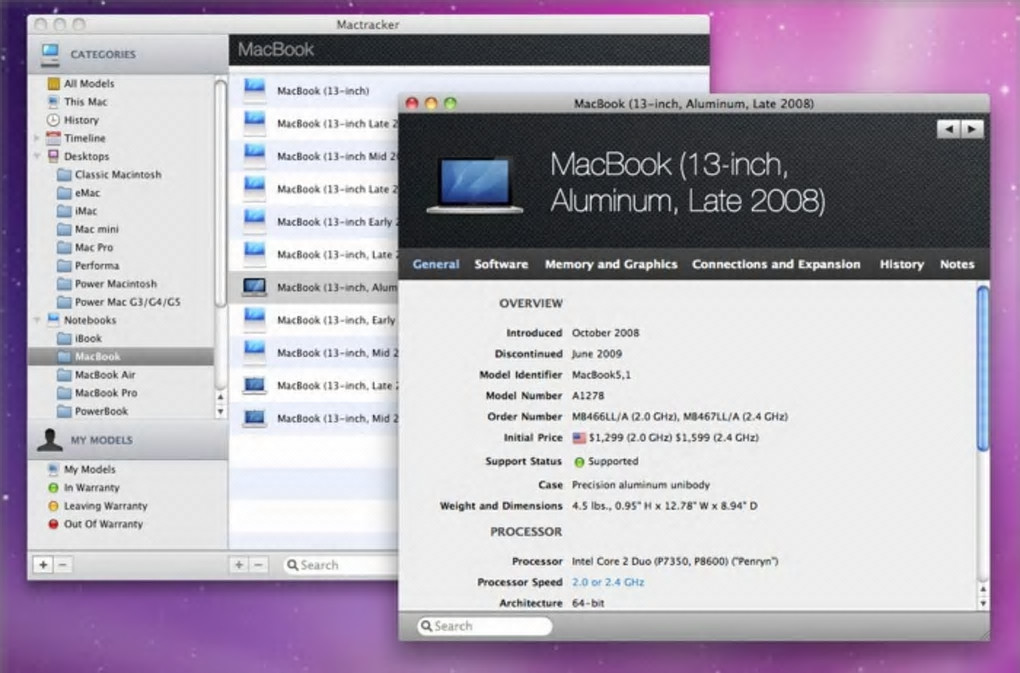Open the Notes tab
1020x673 pixels.
pyautogui.click(x=957, y=264)
